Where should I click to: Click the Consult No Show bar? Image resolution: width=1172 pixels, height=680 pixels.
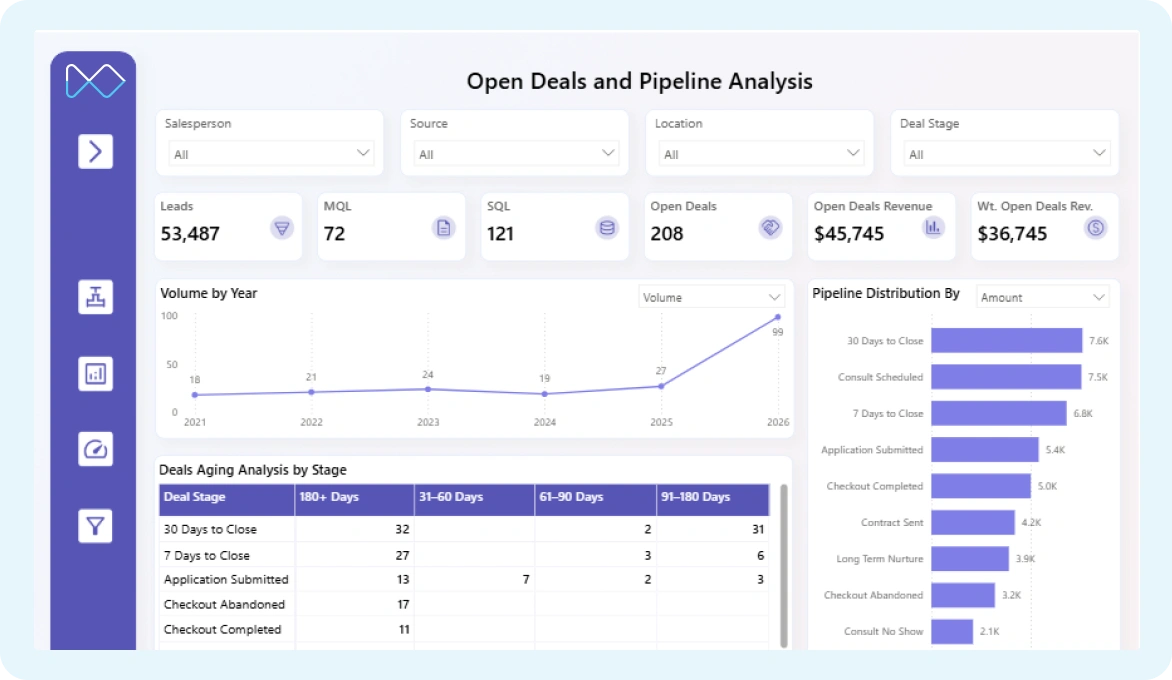point(952,631)
